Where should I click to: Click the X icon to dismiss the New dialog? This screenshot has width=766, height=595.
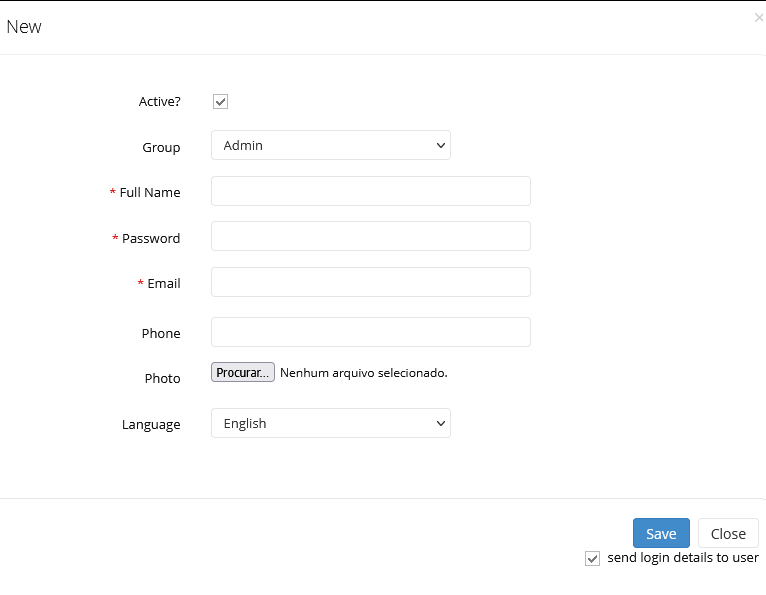pyautogui.click(x=758, y=18)
